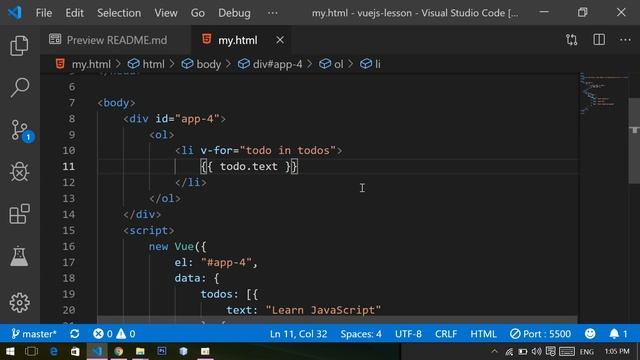Click "#app-4" string on line 17
The height and width of the screenshot is (360, 640).
[x=226, y=262]
